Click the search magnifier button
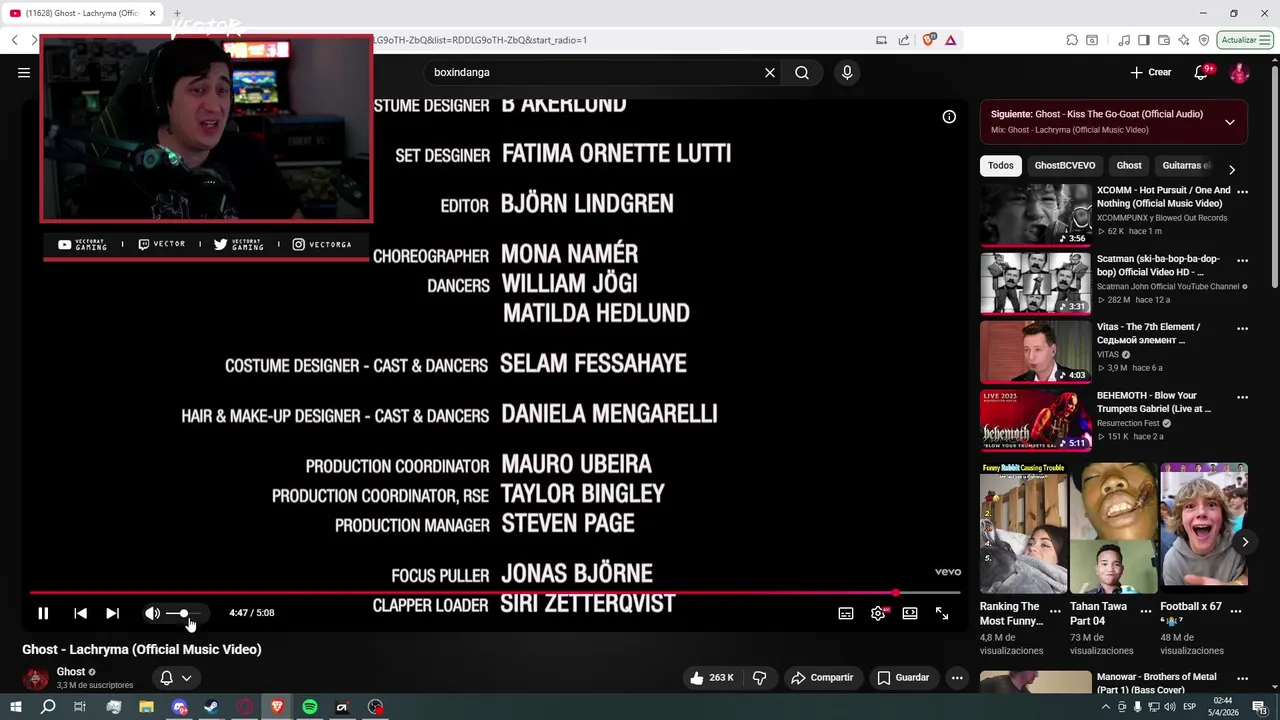 802,72
